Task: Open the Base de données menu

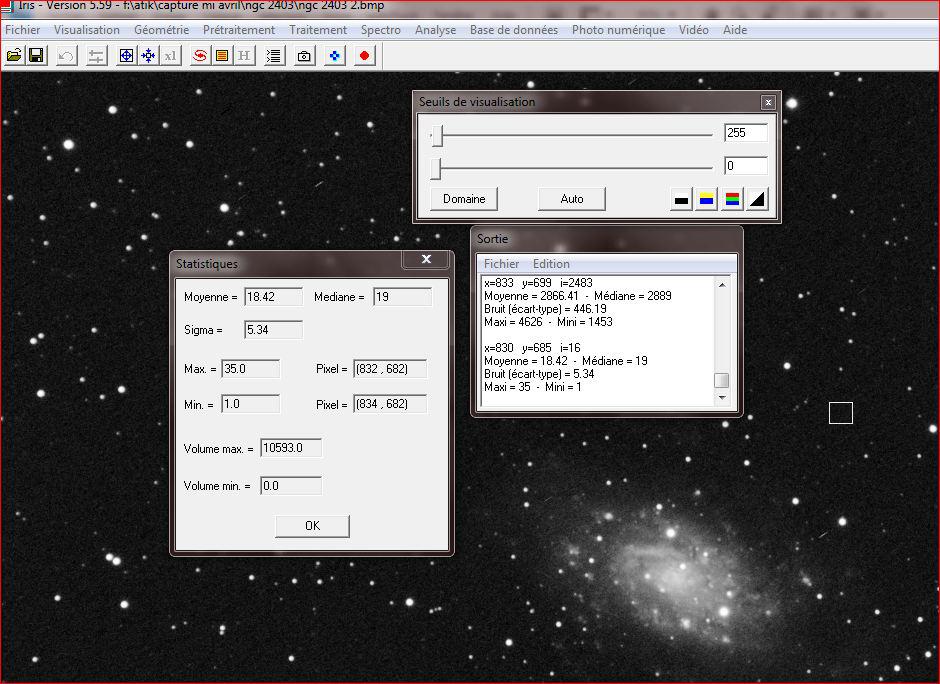Action: pos(514,30)
